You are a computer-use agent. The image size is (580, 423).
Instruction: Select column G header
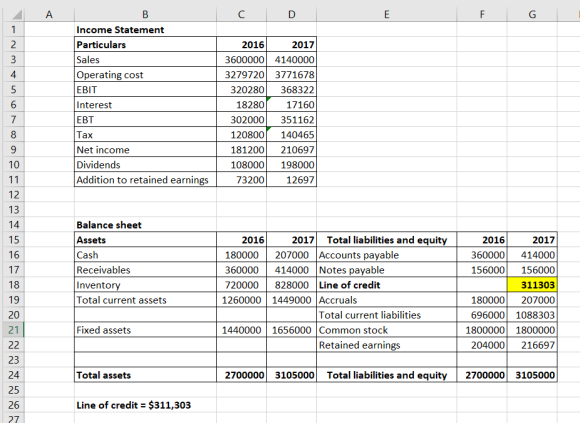(x=532, y=14)
